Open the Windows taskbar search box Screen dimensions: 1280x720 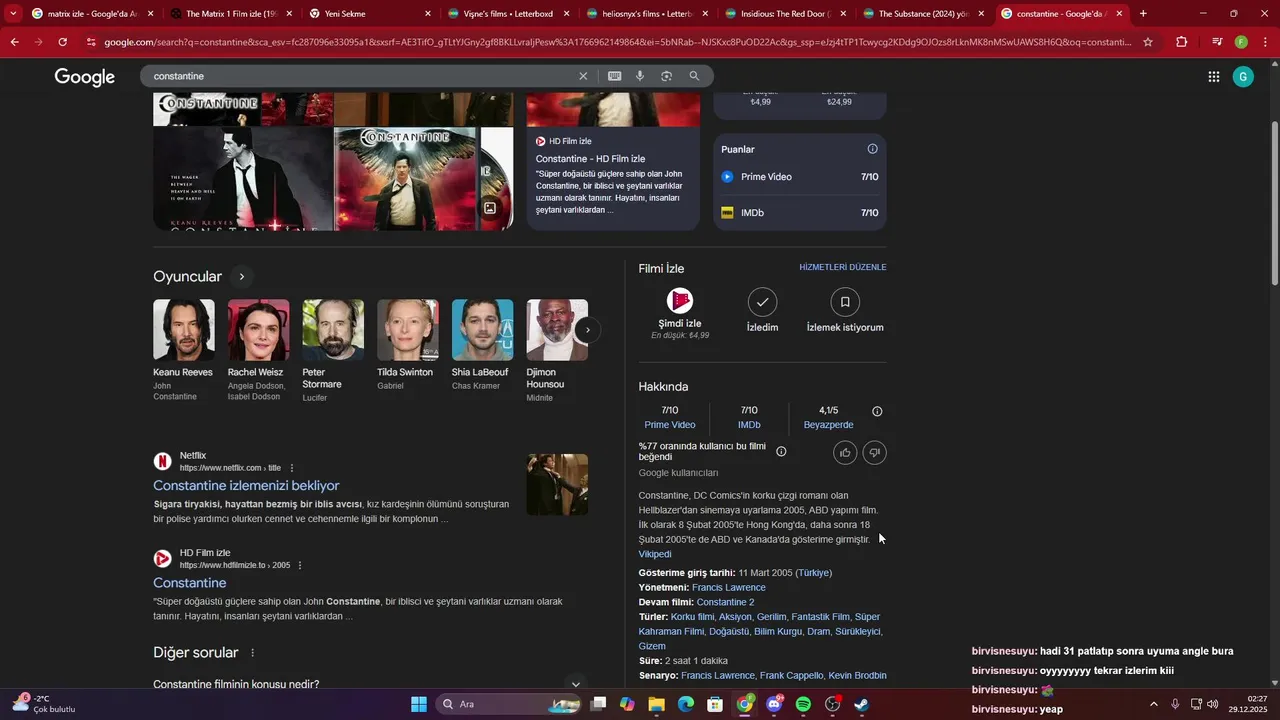tap(510, 704)
